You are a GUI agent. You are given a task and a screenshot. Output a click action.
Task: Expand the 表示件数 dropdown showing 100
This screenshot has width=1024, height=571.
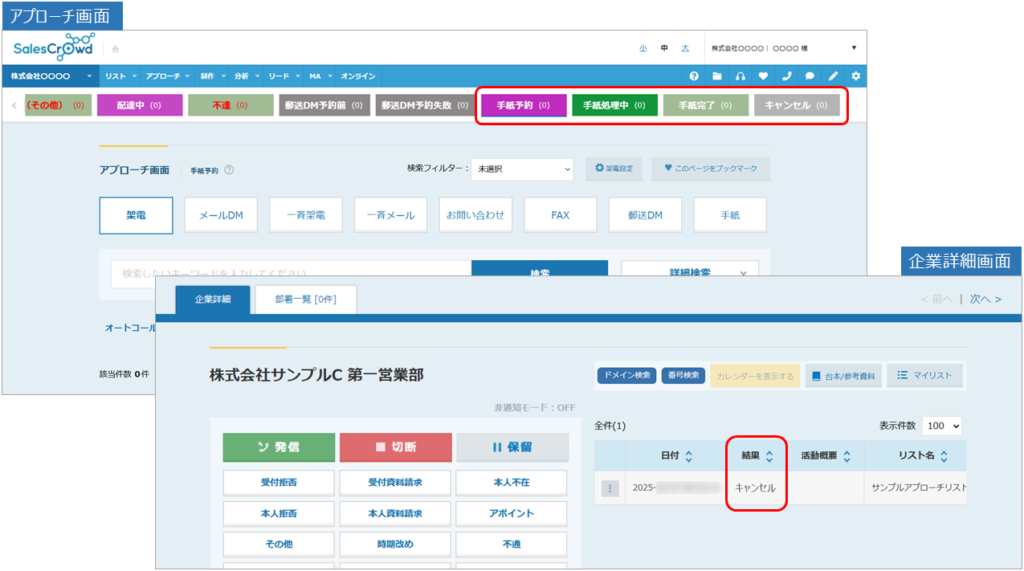tap(941, 426)
